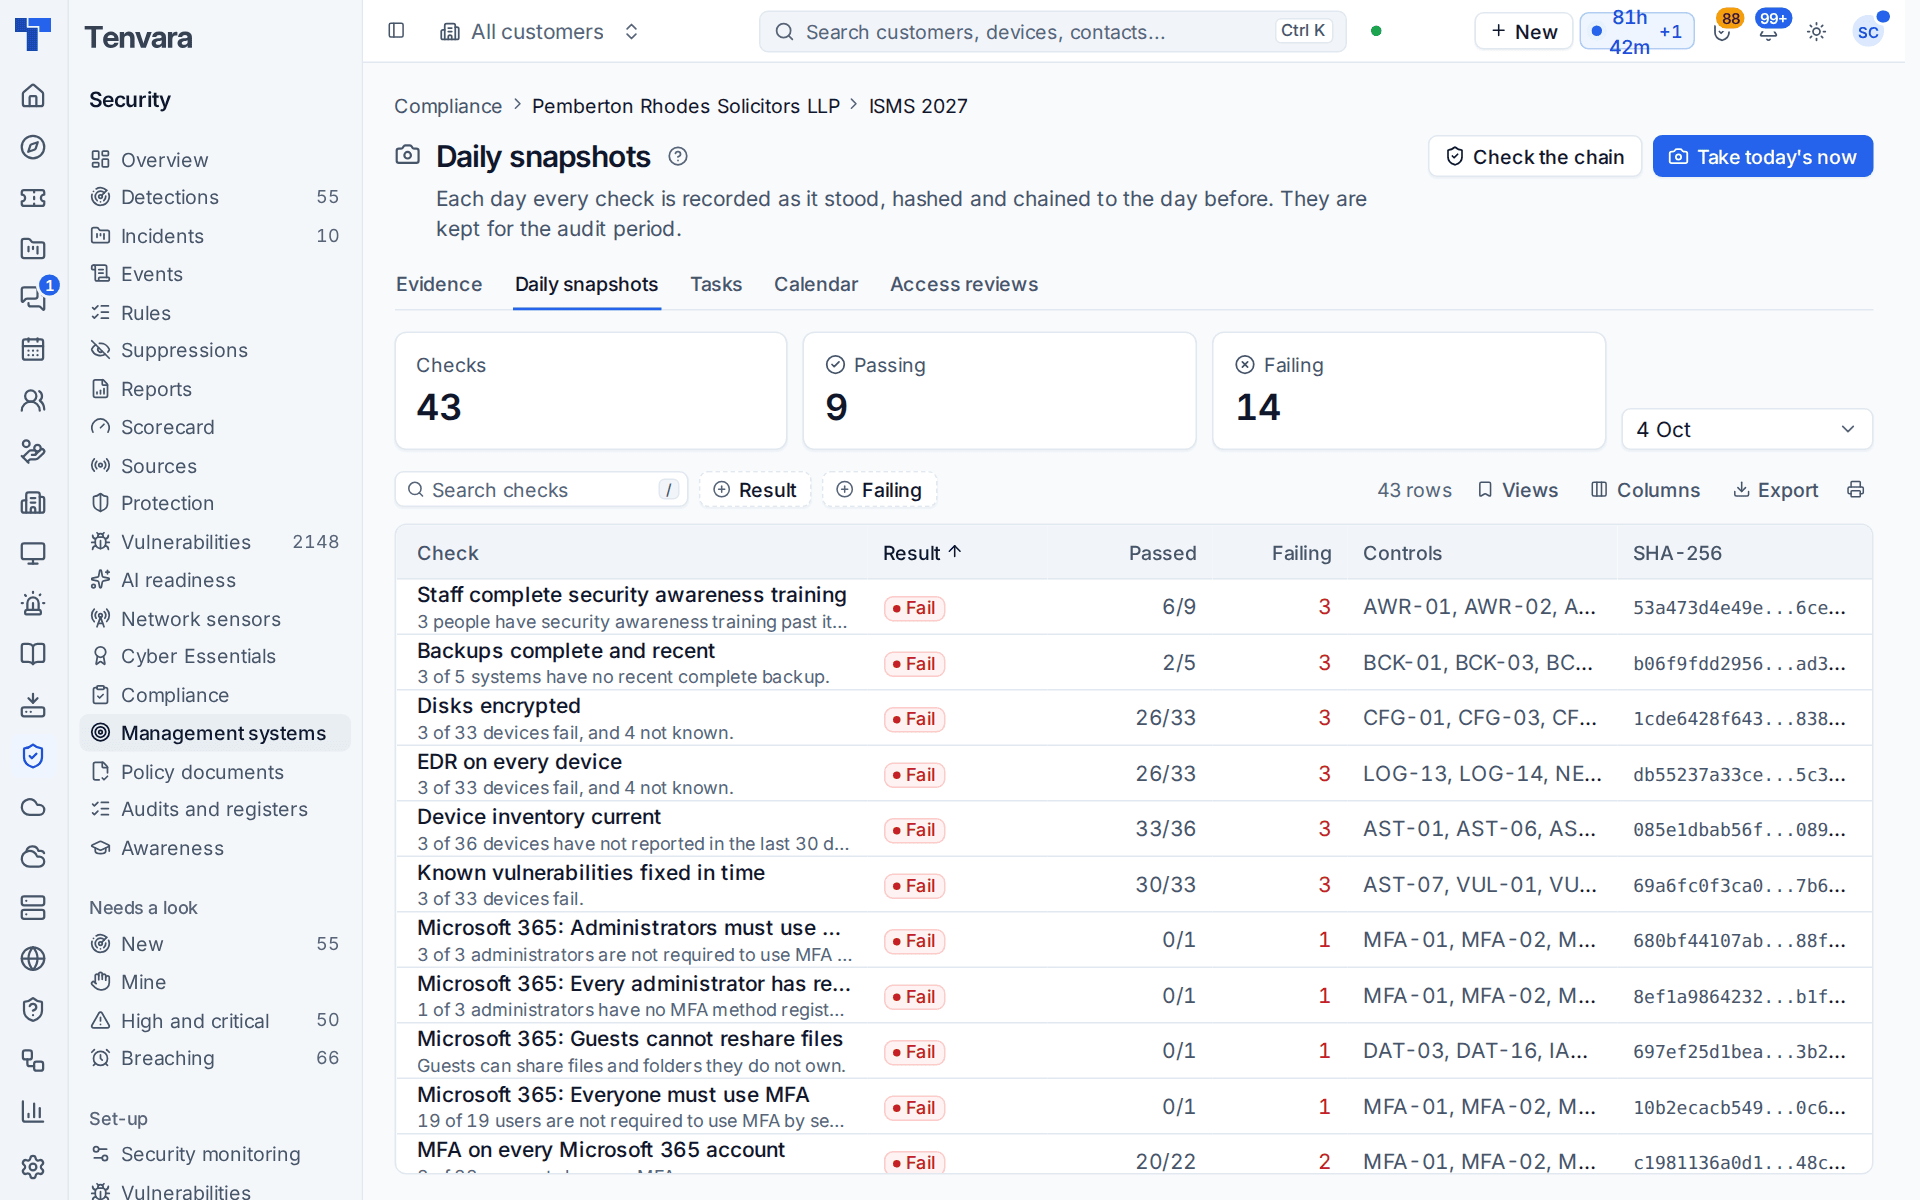Viewport: 1920px width, 1200px height.
Task: Click Check the chain button
Action: [1535, 156]
